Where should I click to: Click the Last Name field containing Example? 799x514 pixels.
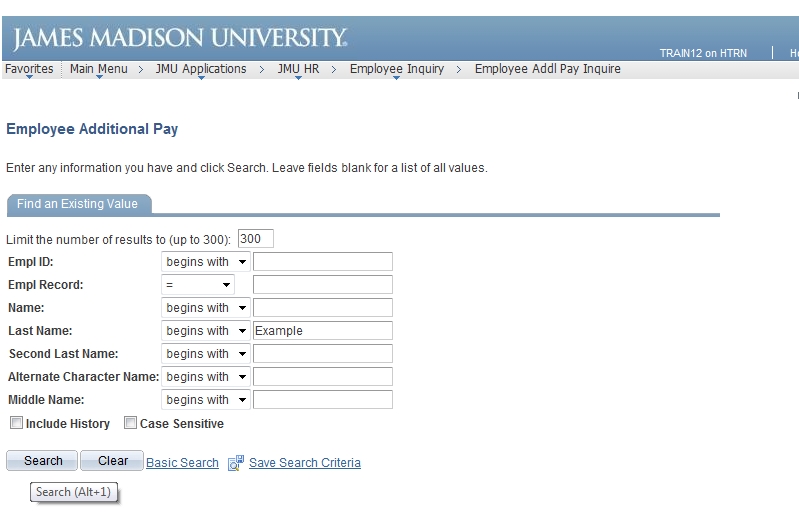point(323,331)
